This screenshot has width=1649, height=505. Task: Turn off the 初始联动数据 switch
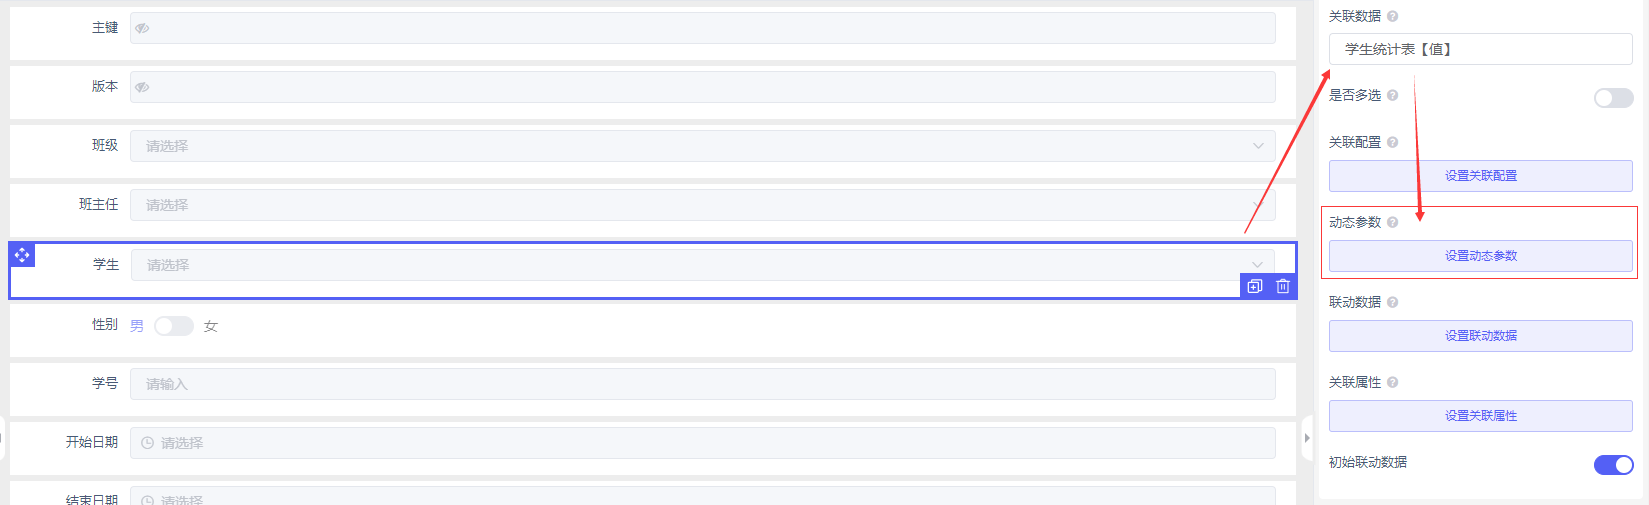point(1612,465)
